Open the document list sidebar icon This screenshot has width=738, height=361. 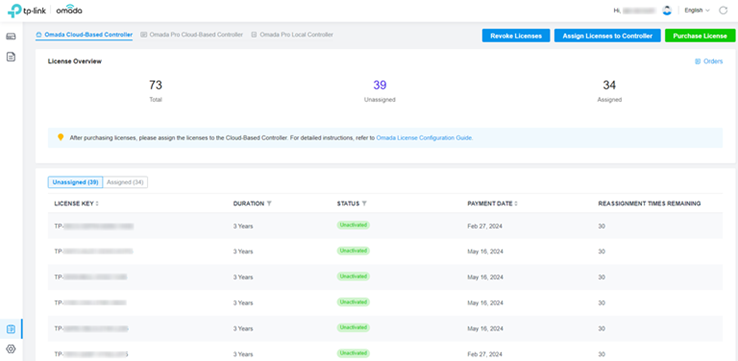coord(11,57)
